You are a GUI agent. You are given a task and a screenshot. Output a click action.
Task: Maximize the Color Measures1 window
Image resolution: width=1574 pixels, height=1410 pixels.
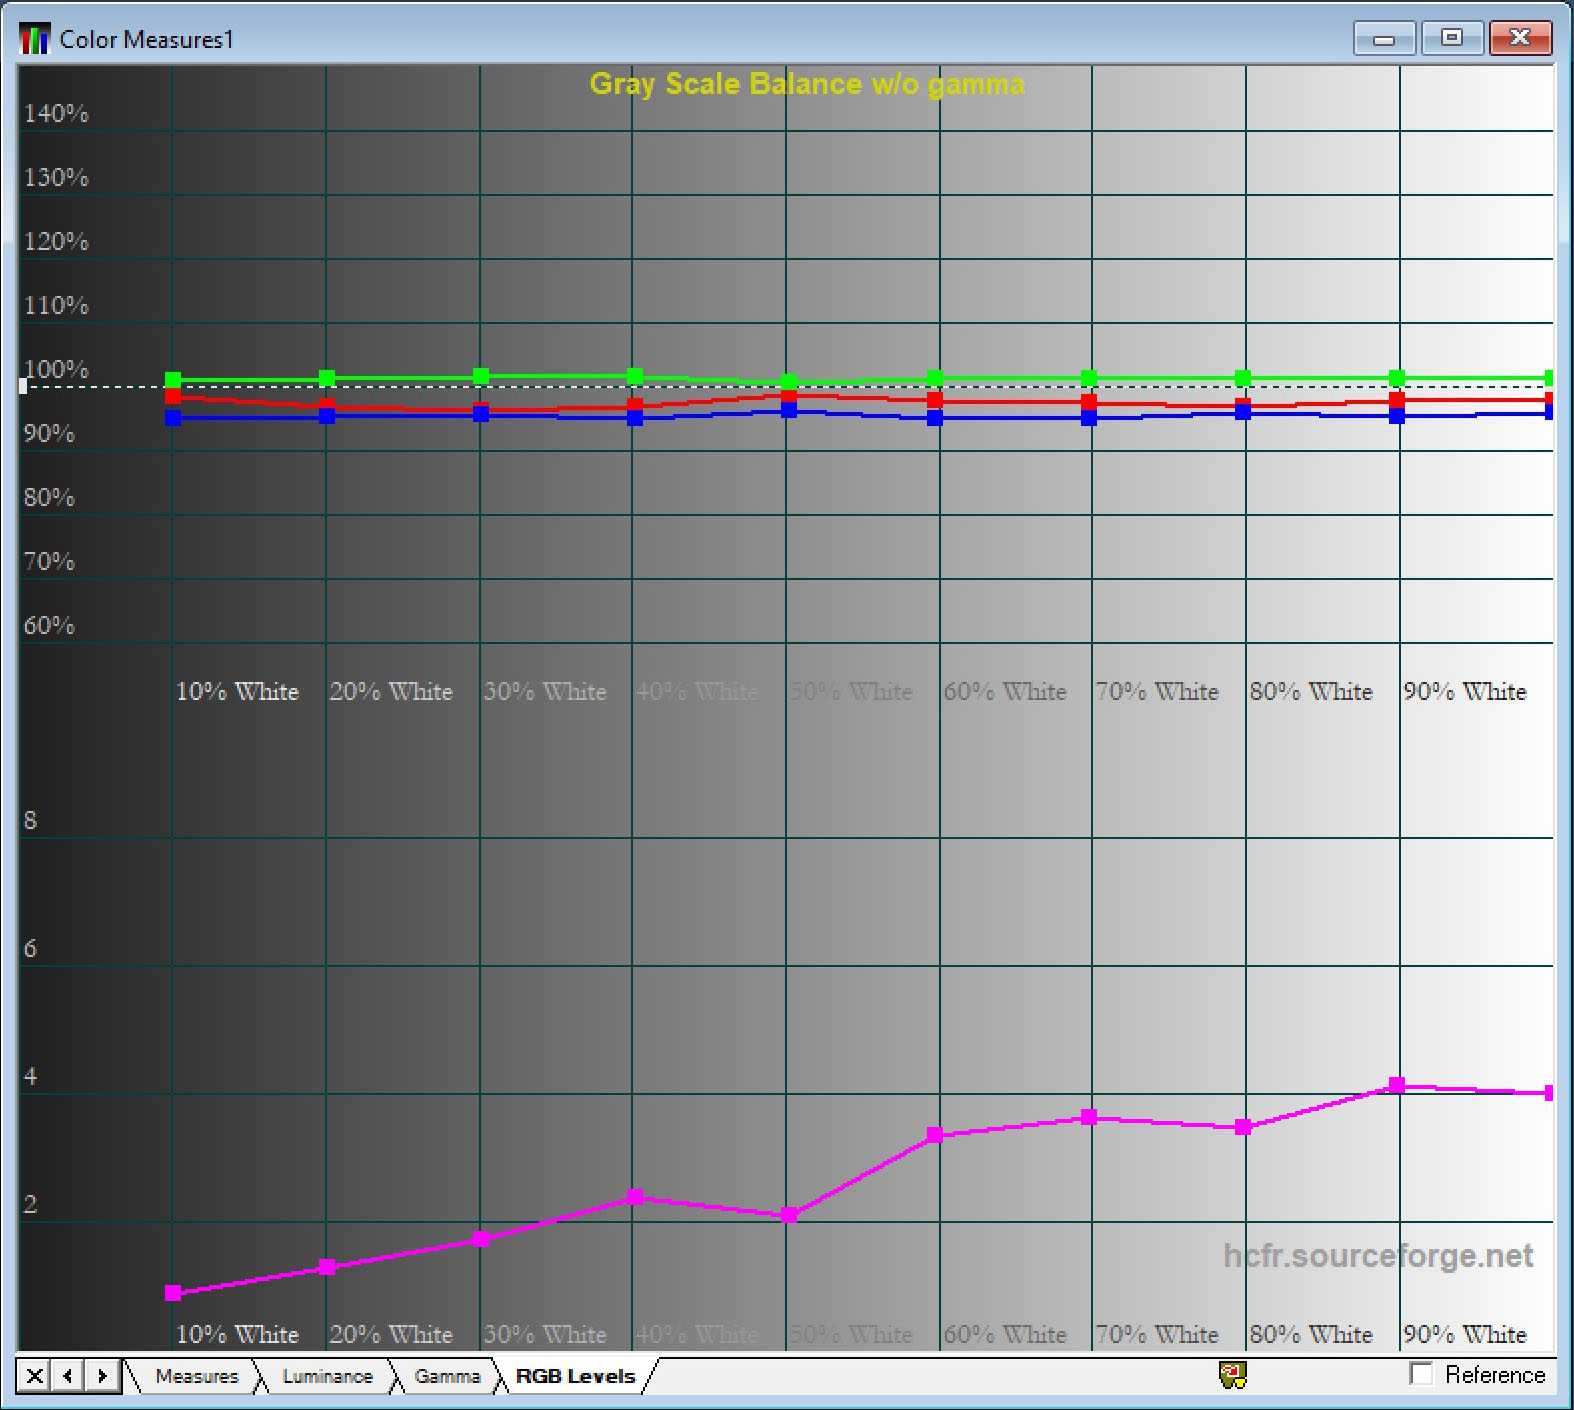(1451, 39)
